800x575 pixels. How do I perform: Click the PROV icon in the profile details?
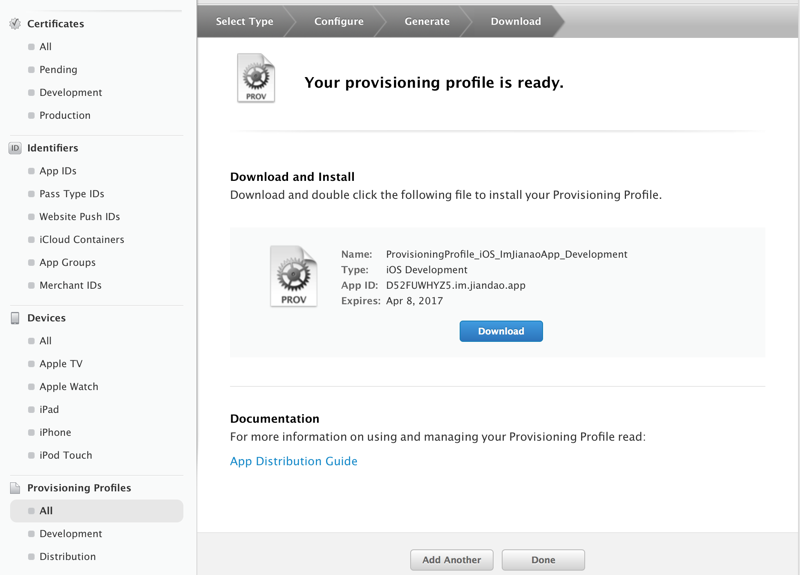click(x=293, y=276)
